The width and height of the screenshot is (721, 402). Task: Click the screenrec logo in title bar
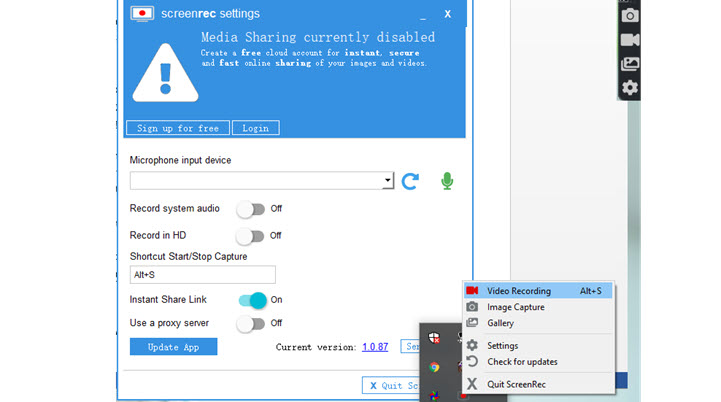click(x=142, y=14)
